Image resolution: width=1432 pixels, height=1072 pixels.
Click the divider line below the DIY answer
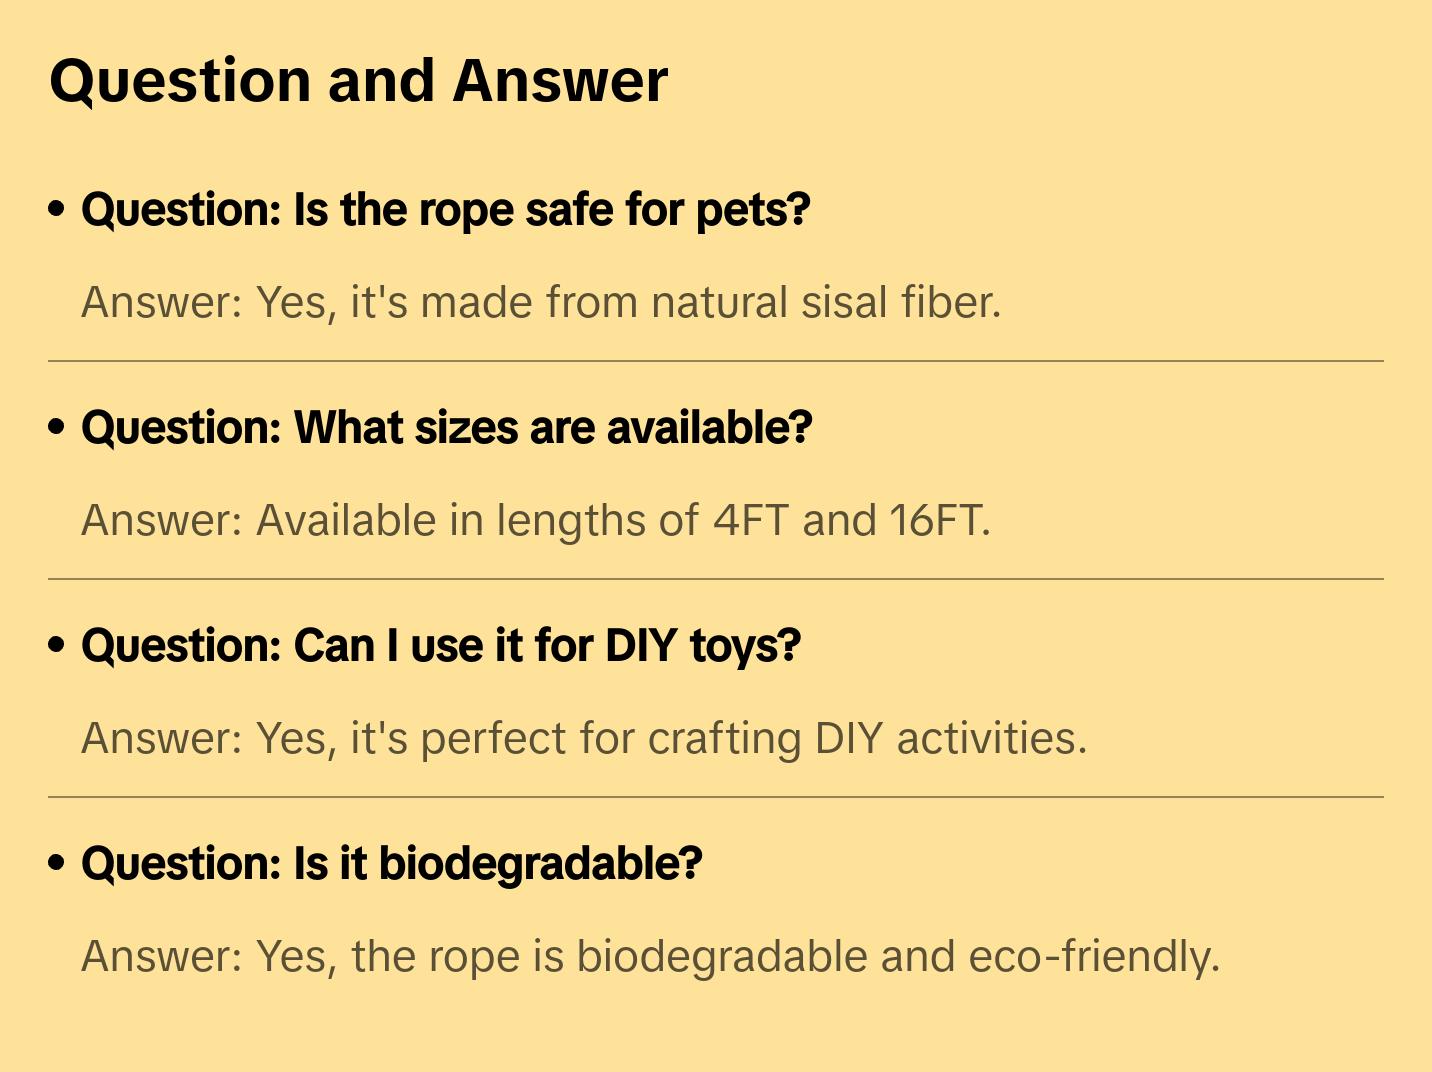tap(716, 797)
